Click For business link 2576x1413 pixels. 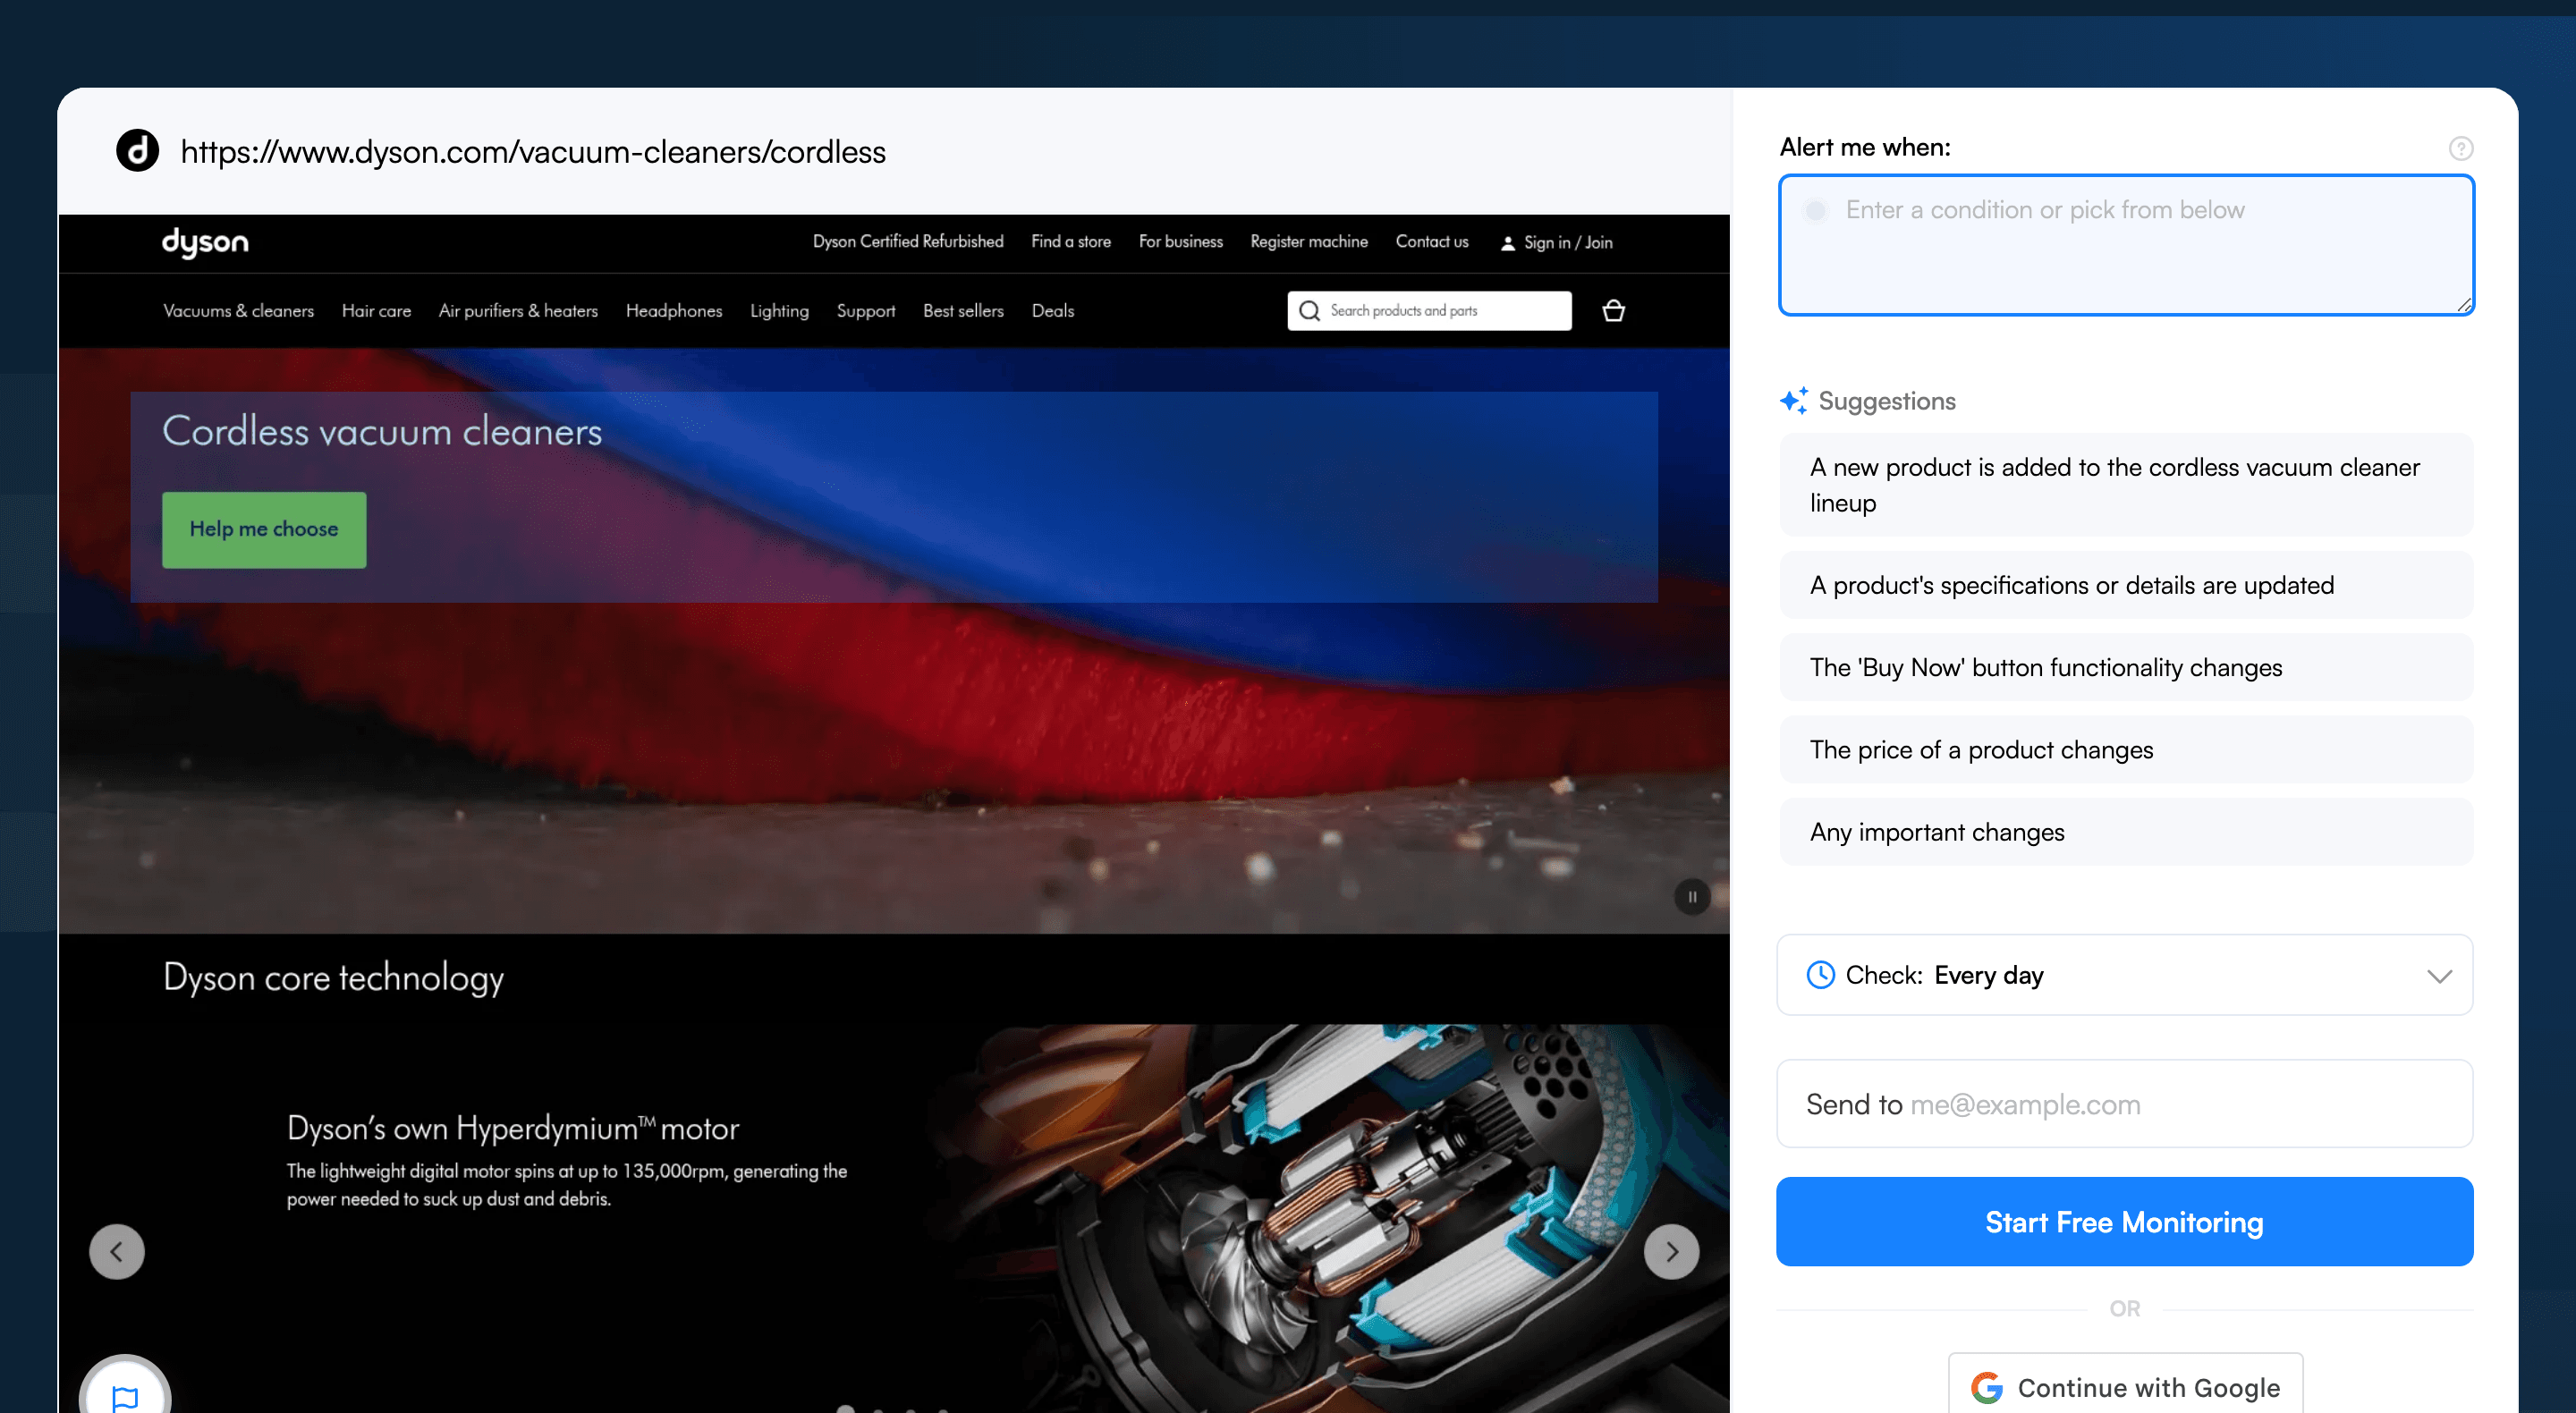click(1180, 242)
